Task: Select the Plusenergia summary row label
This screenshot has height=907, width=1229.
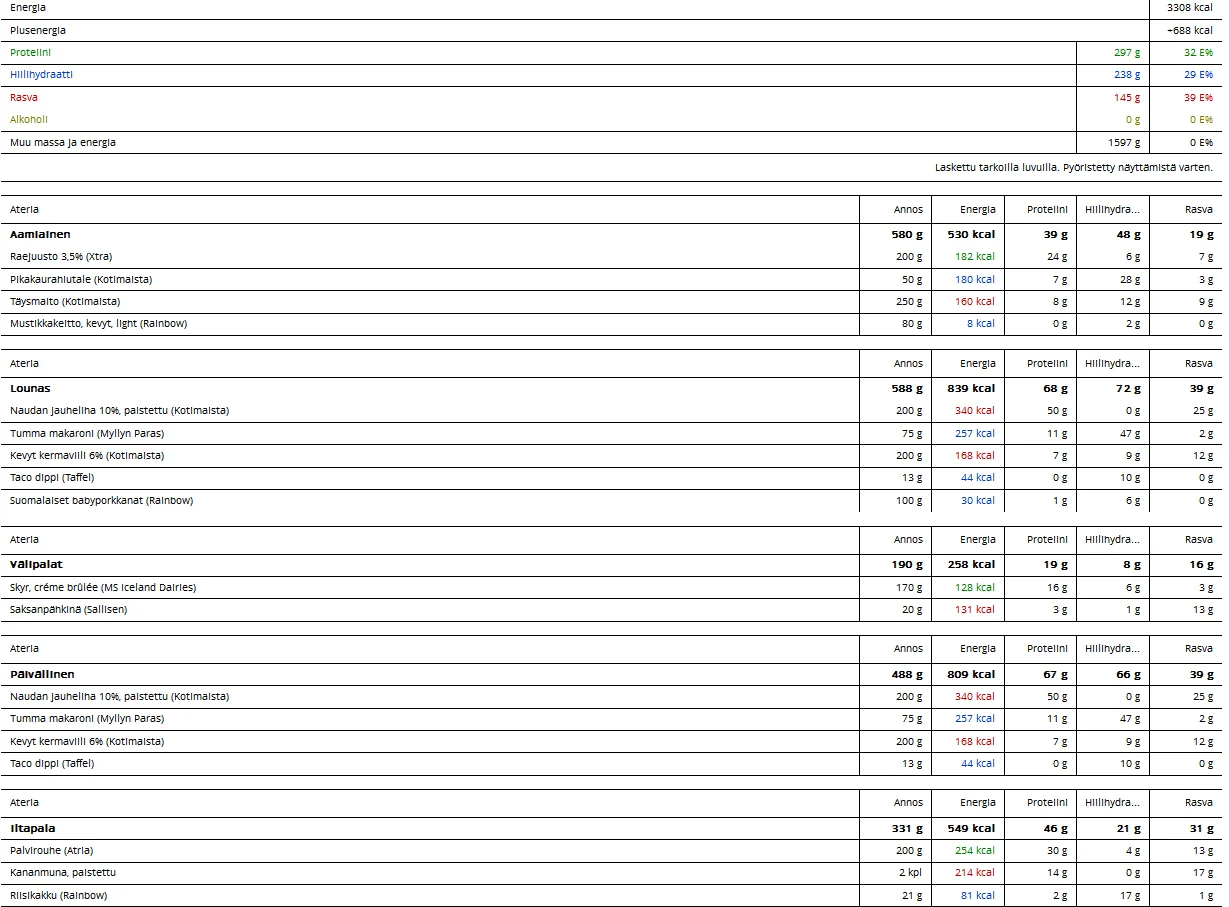Action: point(38,30)
